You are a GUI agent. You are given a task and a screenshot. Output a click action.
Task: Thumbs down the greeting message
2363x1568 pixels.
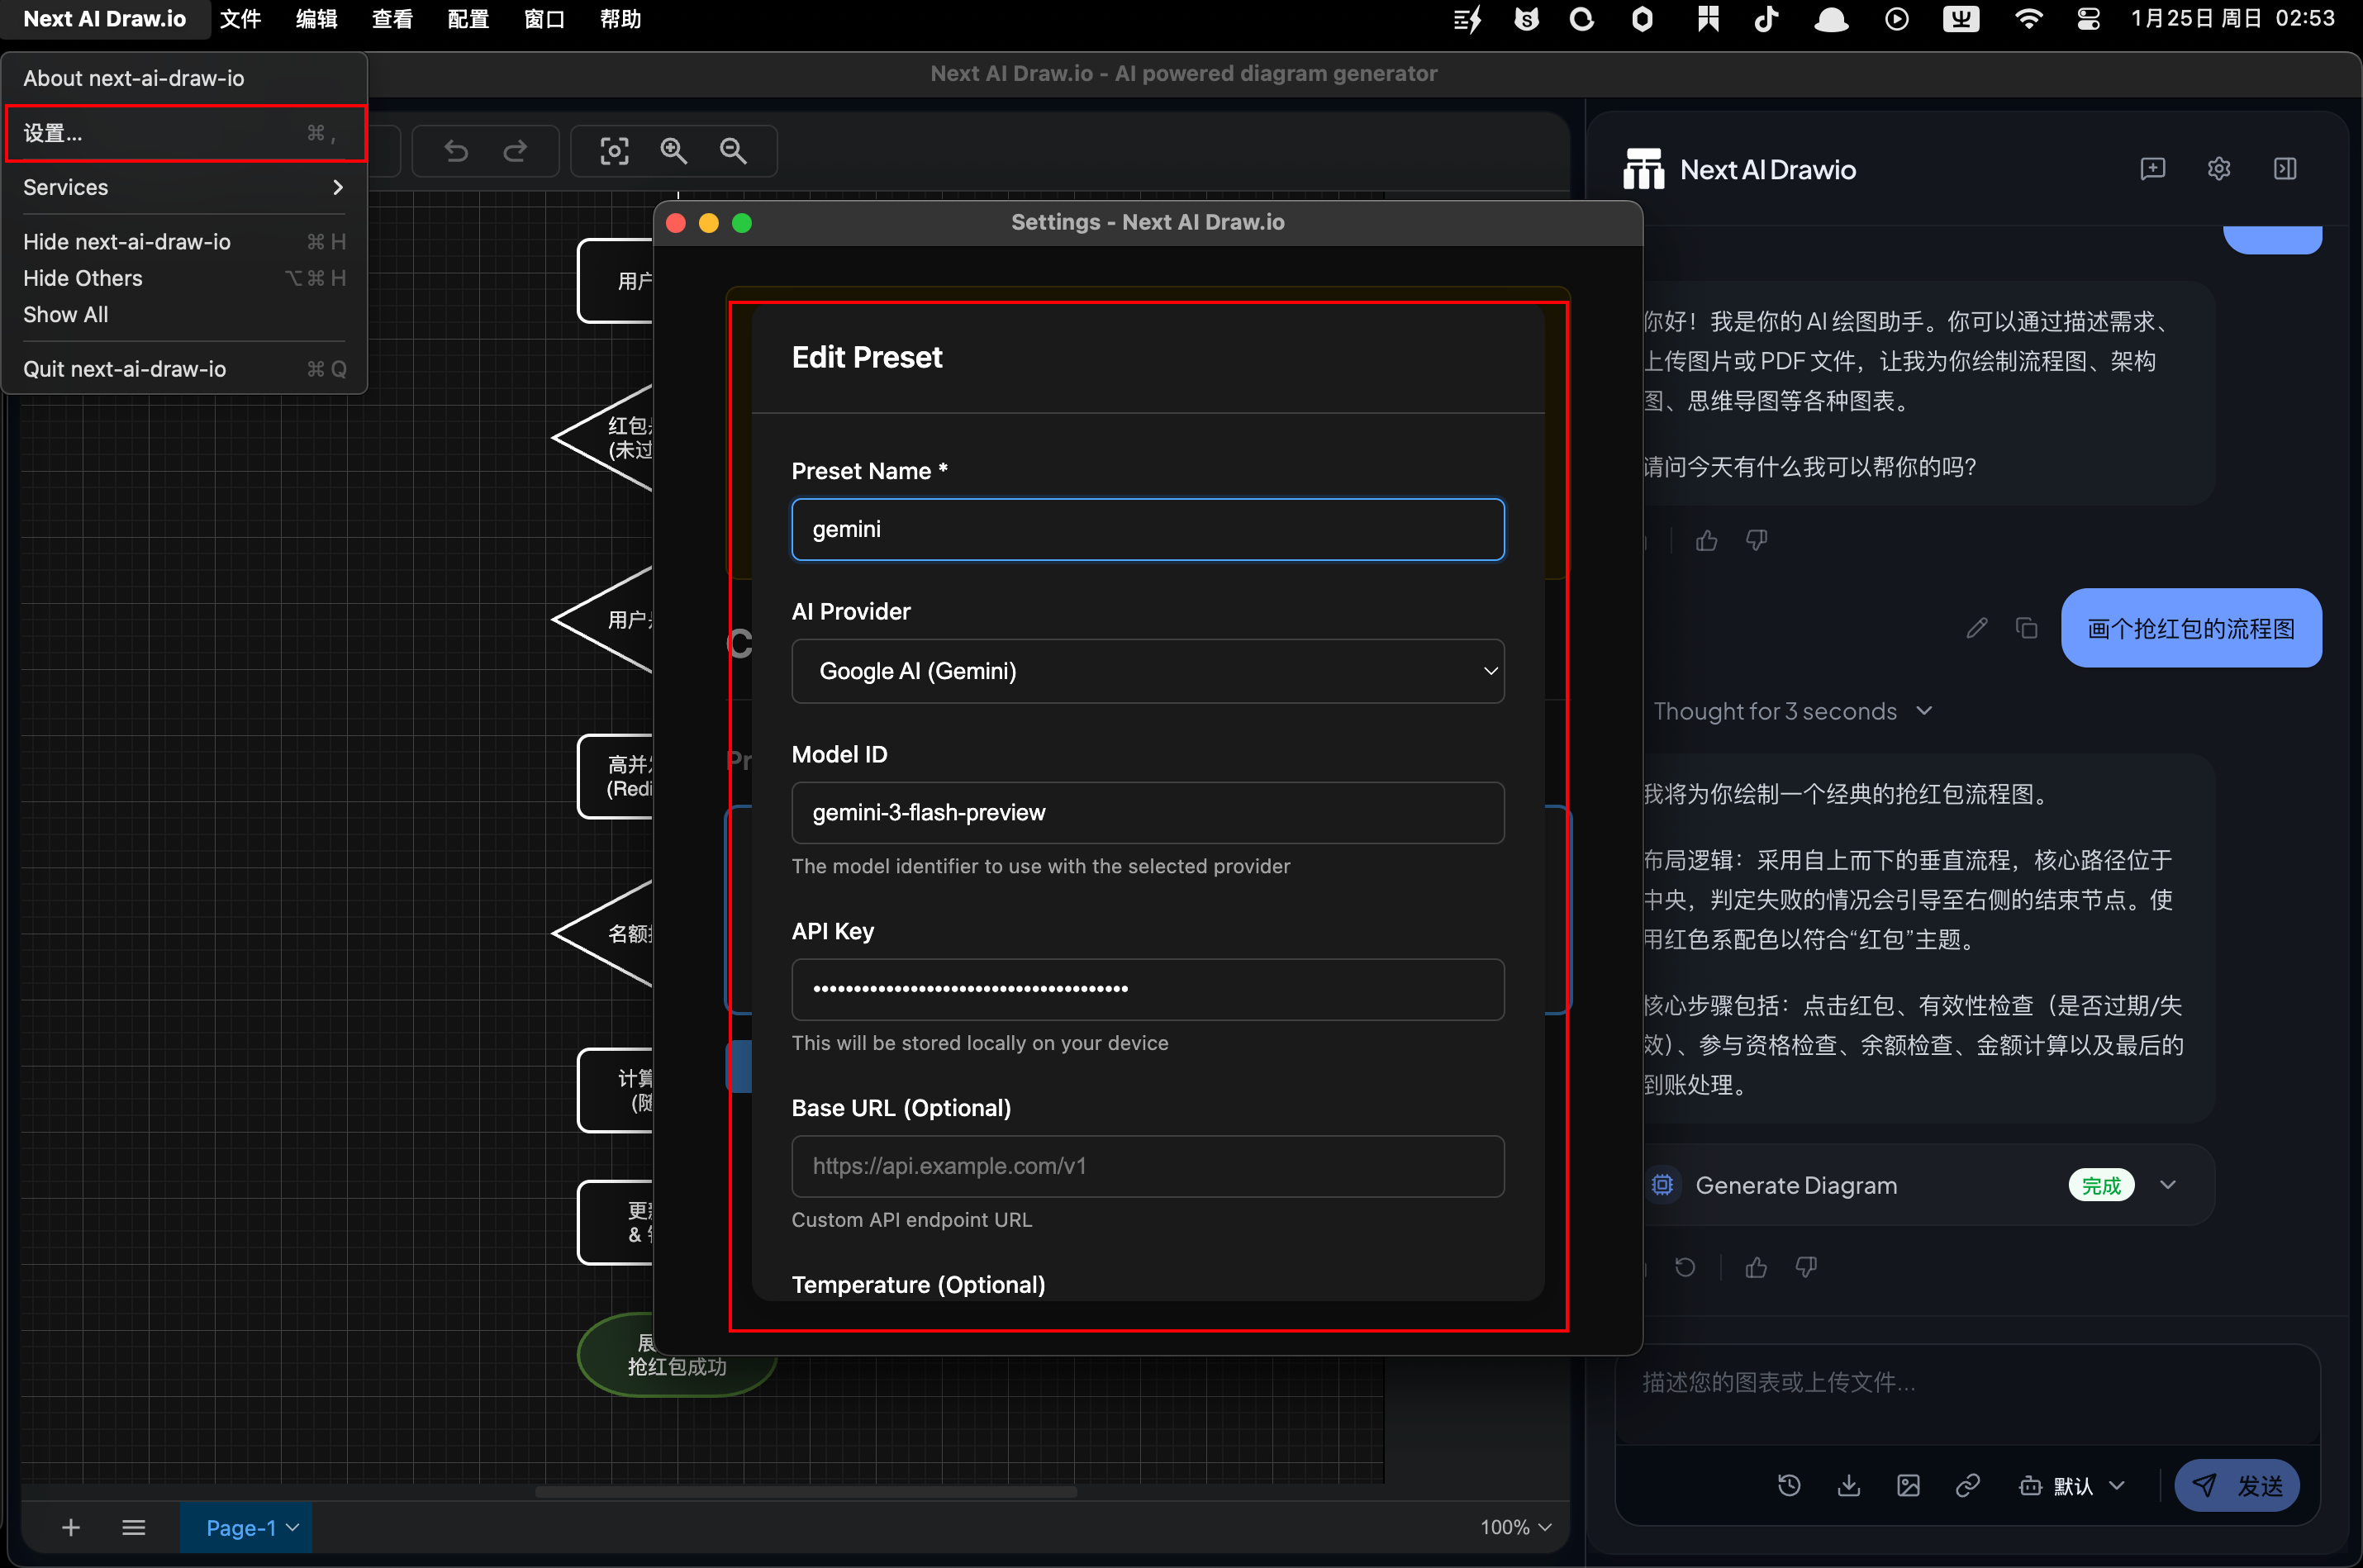tap(1756, 541)
